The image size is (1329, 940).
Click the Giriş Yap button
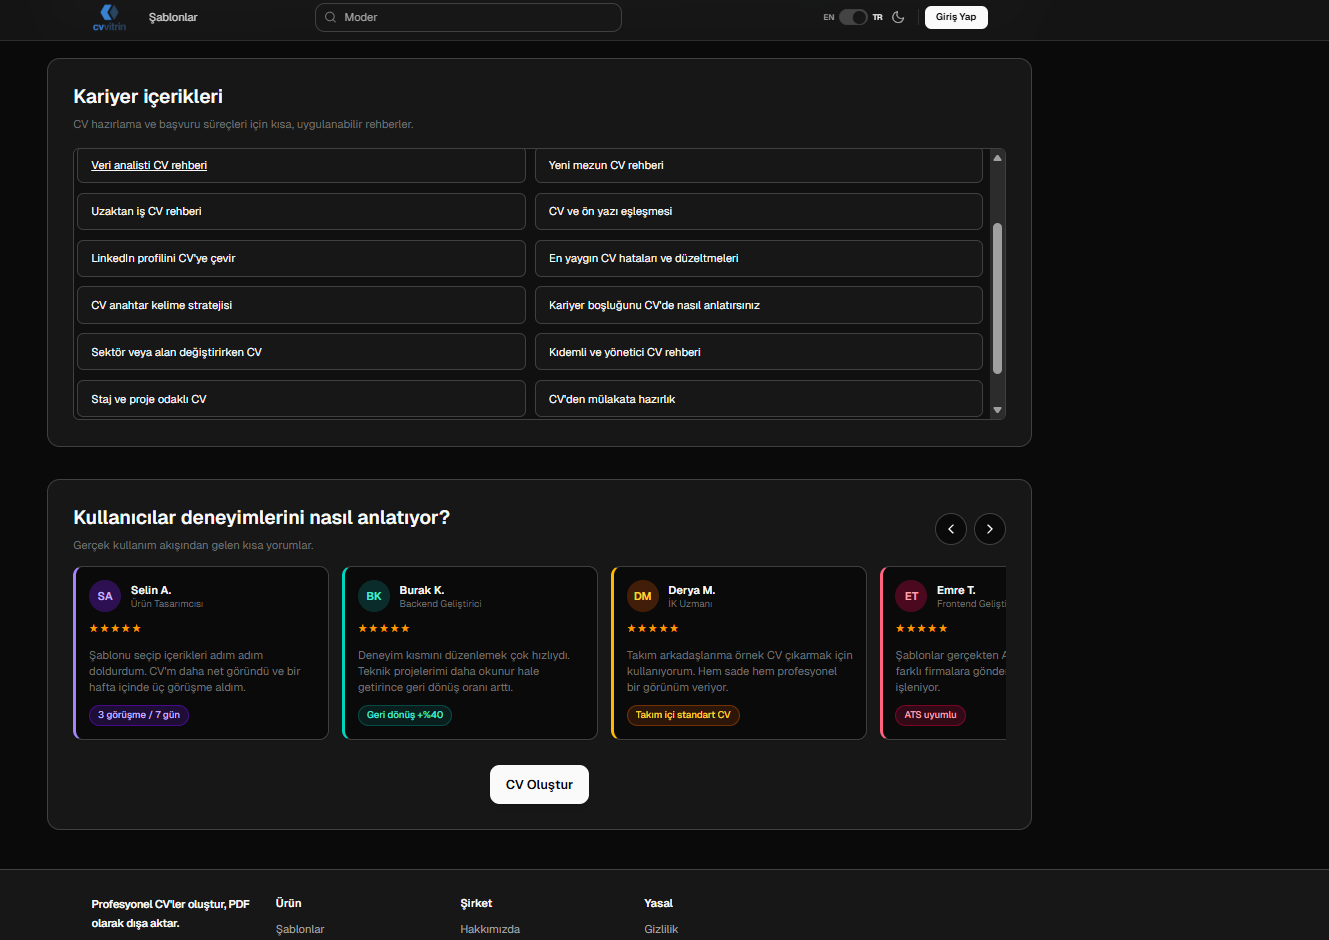pos(956,17)
